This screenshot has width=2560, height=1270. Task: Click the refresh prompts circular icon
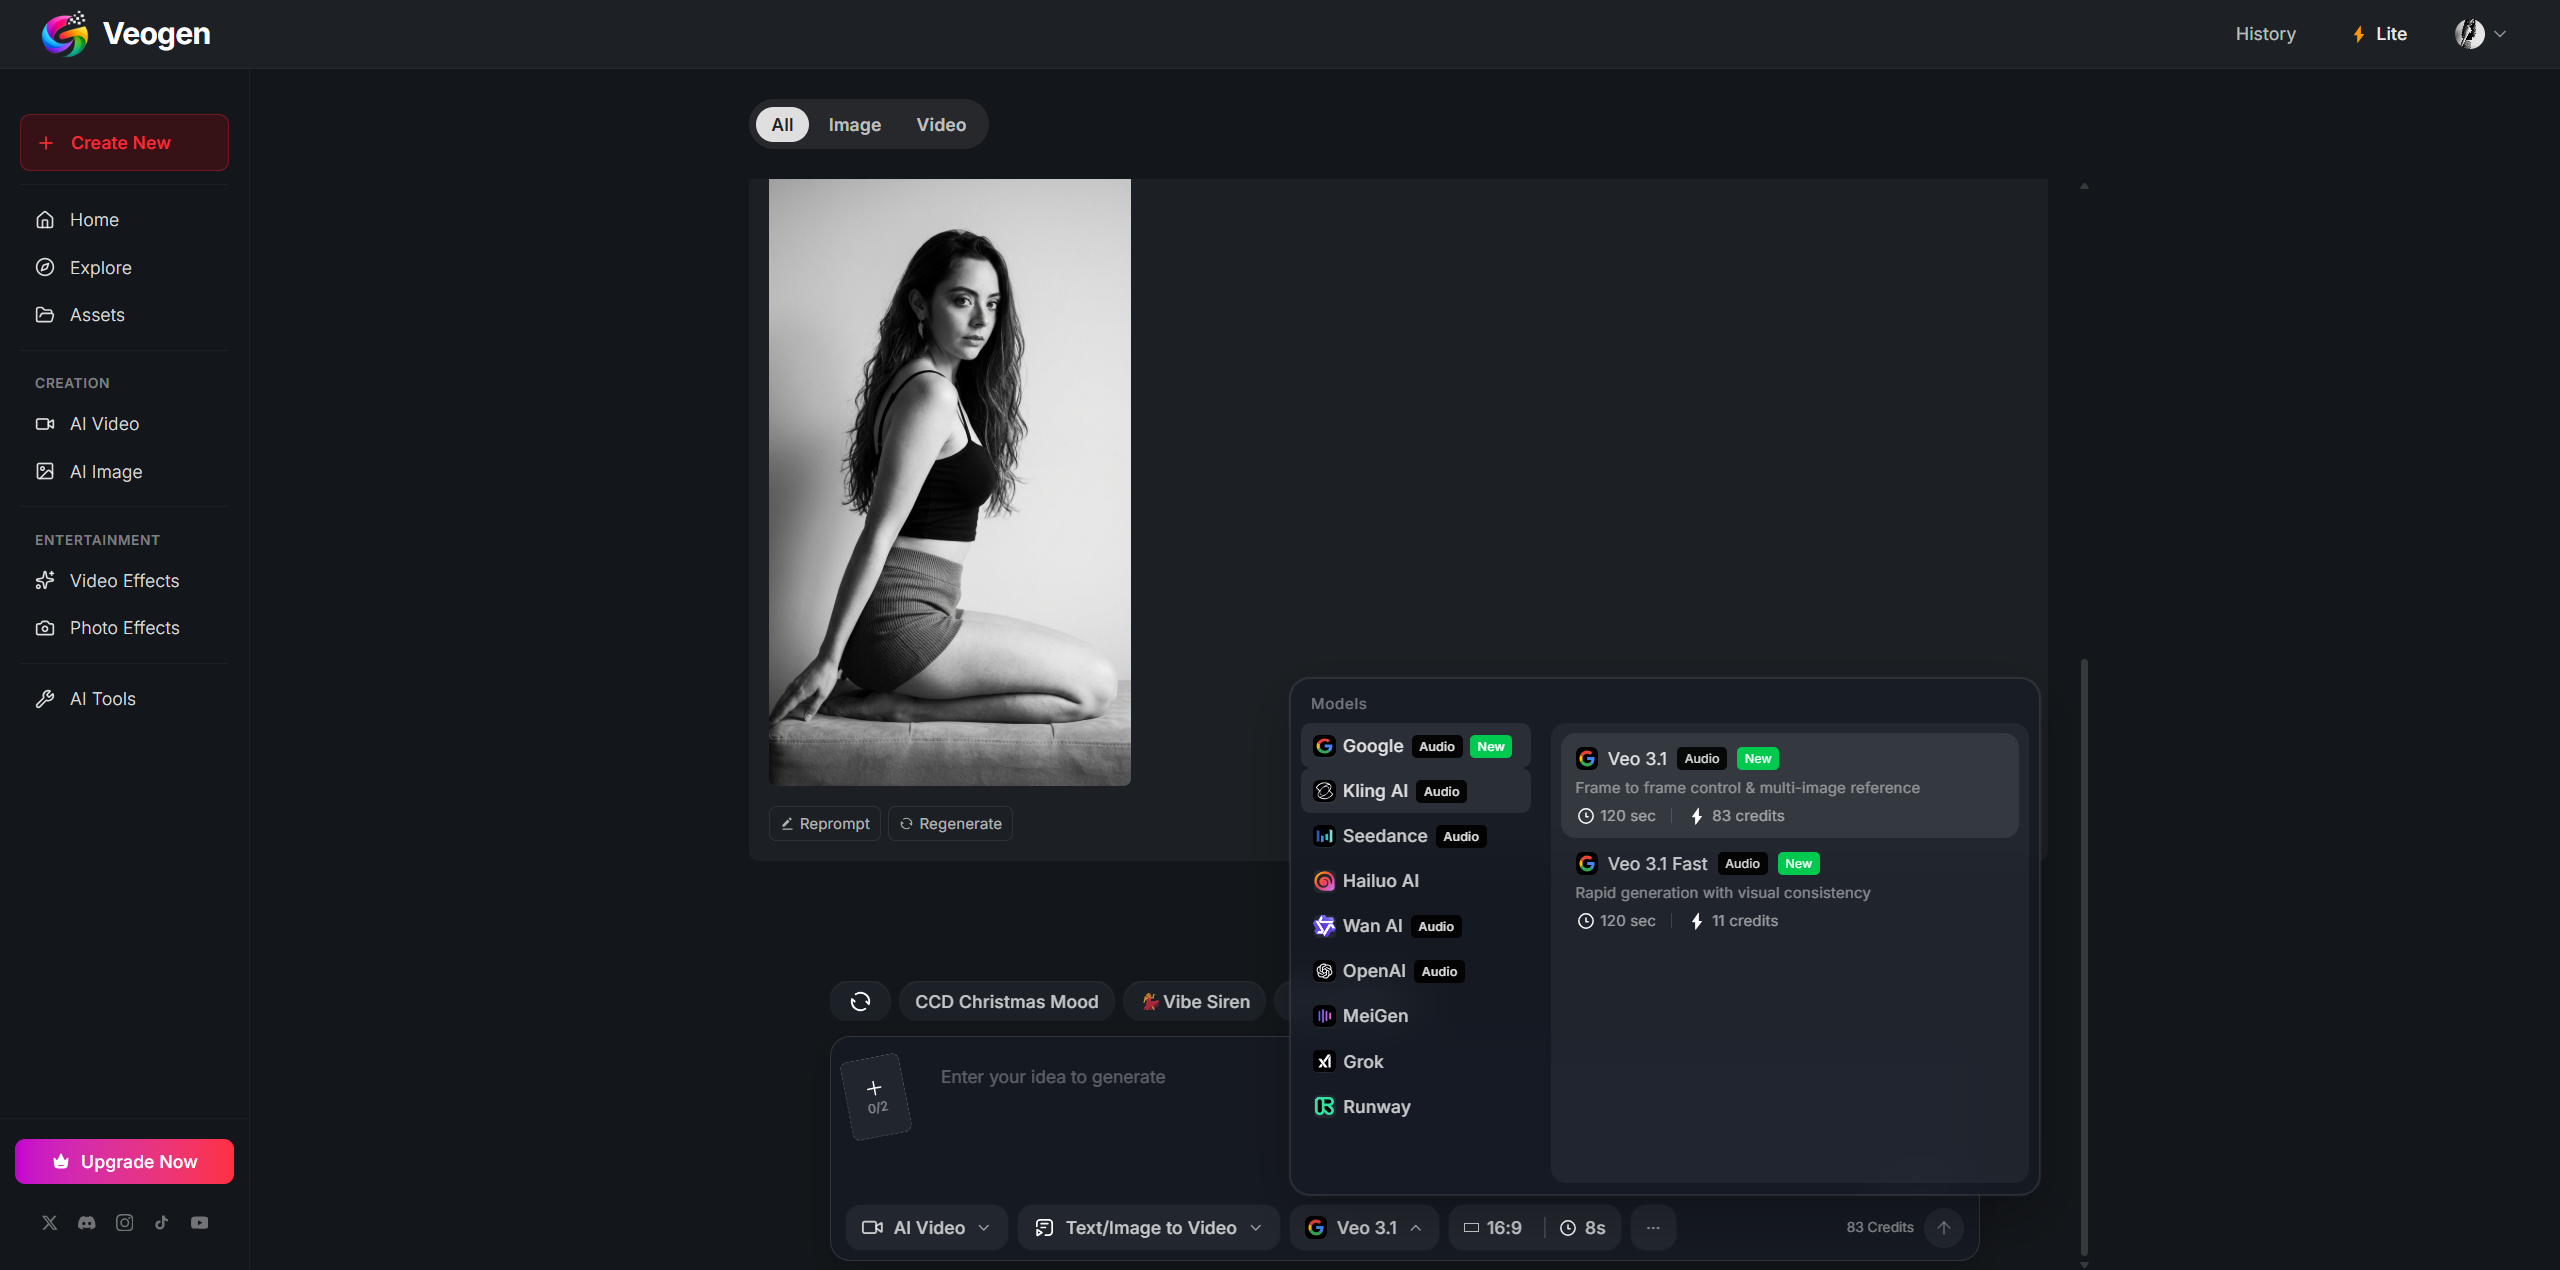coord(860,1001)
